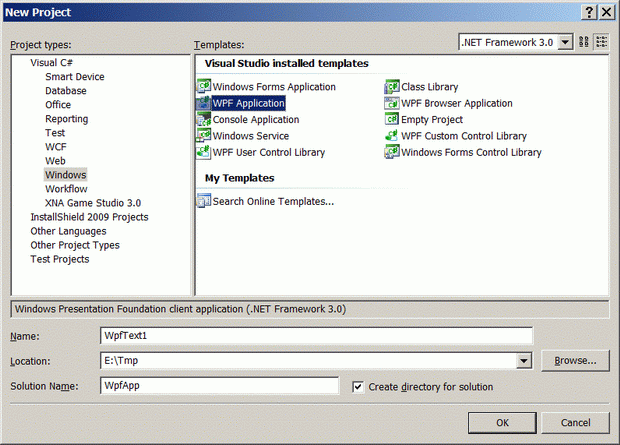Click the Empty Project template icon
The image size is (620, 445).
pyautogui.click(x=392, y=119)
